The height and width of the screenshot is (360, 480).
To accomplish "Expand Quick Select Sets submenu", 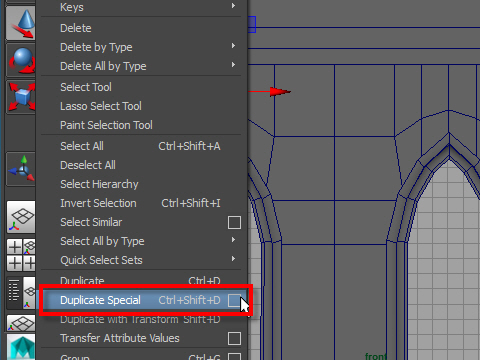I will pyautogui.click(x=234, y=259).
